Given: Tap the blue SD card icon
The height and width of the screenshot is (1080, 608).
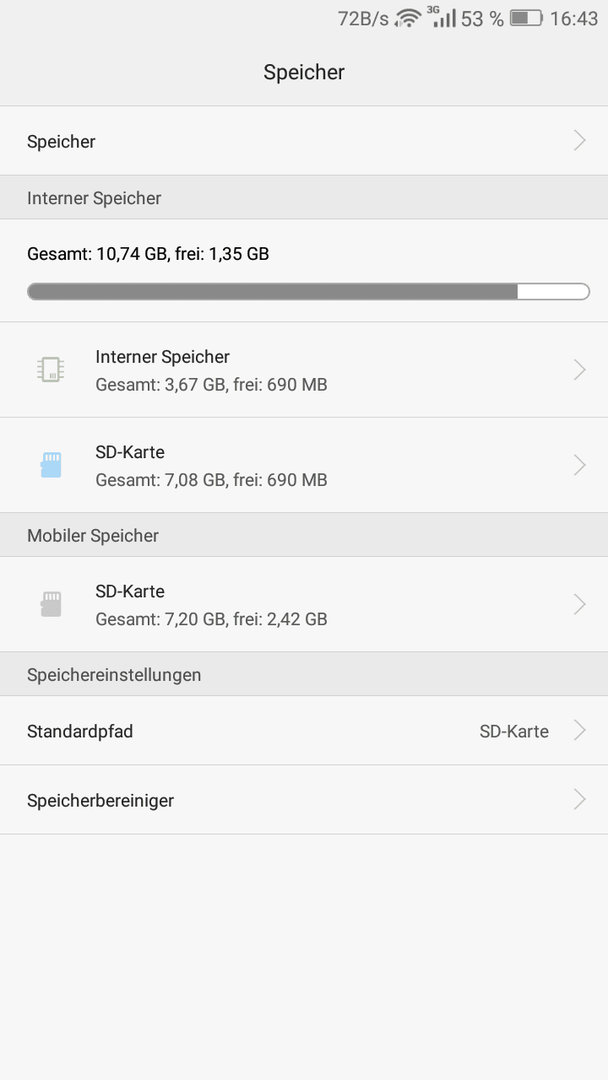Looking at the screenshot, I should point(51,465).
